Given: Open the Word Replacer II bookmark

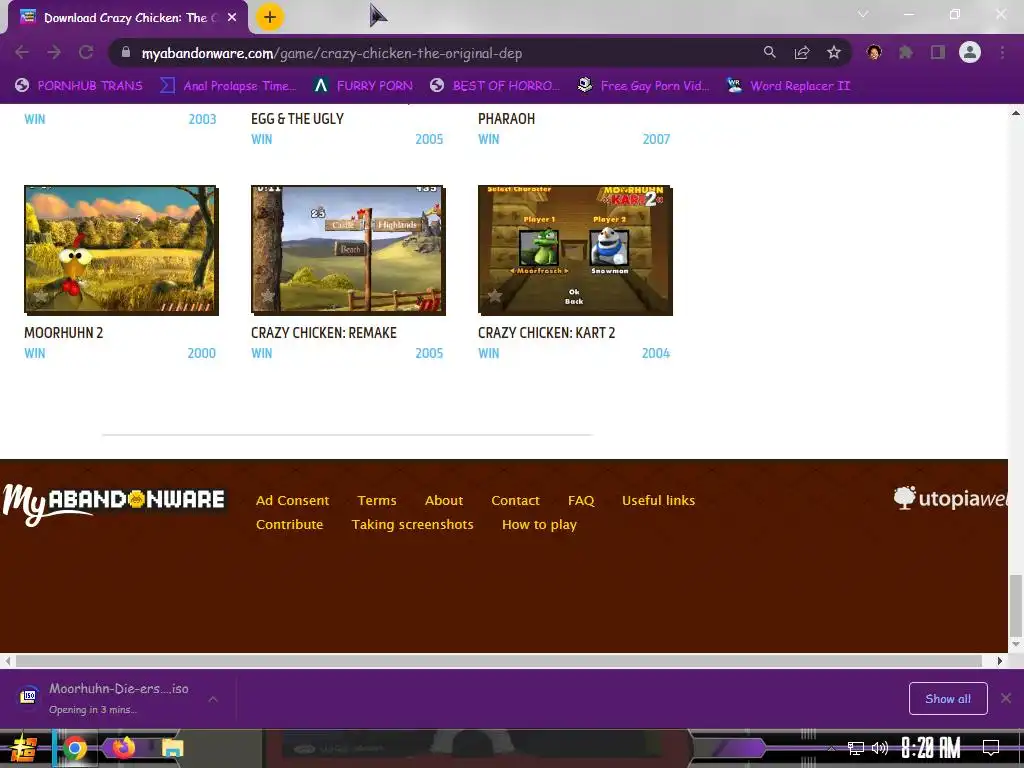Looking at the screenshot, I should (789, 86).
